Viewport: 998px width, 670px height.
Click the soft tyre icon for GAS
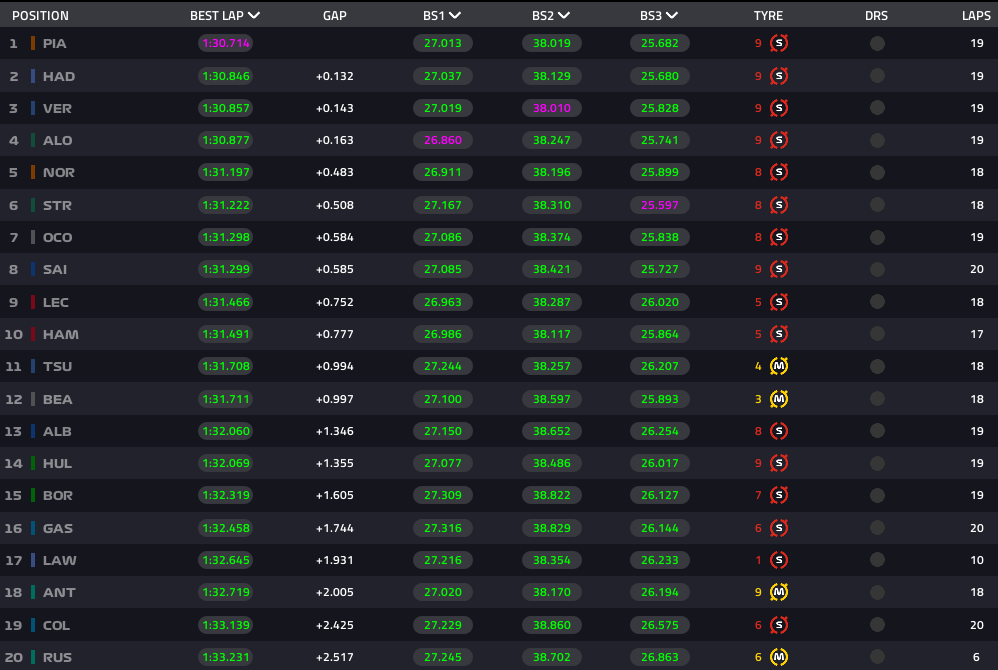tap(779, 528)
